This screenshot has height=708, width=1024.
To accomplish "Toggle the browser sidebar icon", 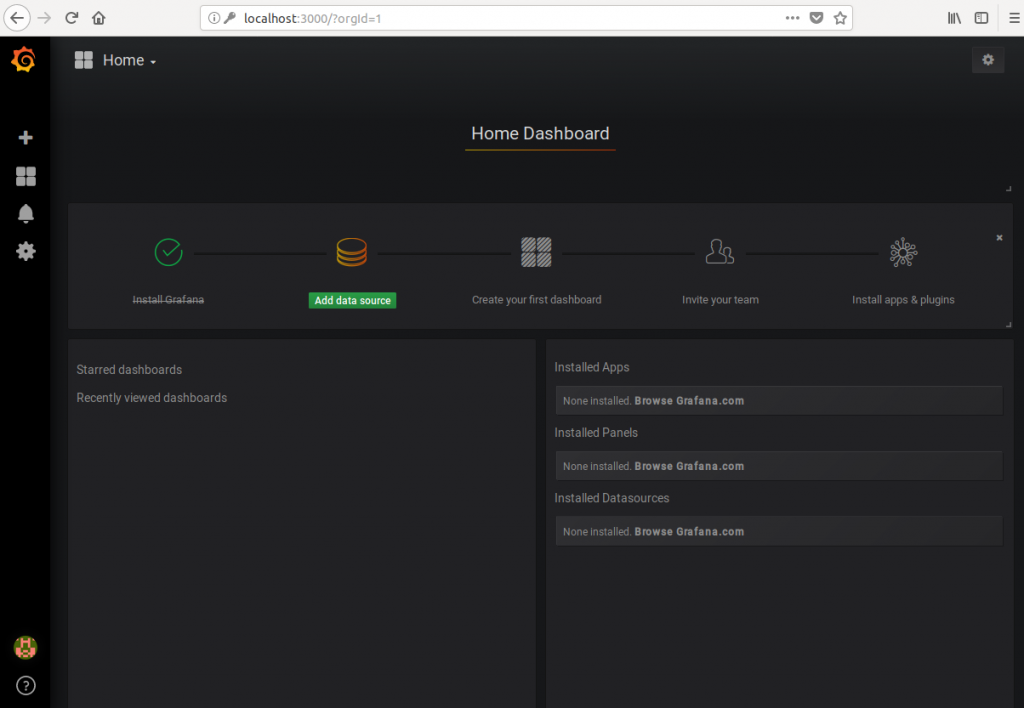I will 981,18.
